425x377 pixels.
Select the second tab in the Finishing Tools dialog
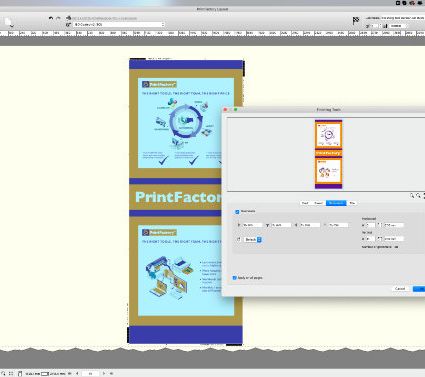pyautogui.click(x=319, y=203)
